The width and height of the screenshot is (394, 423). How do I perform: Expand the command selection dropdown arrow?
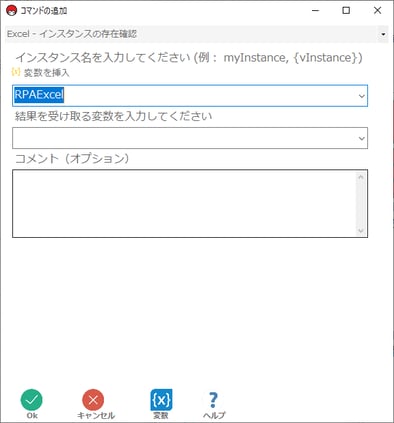pos(383,34)
